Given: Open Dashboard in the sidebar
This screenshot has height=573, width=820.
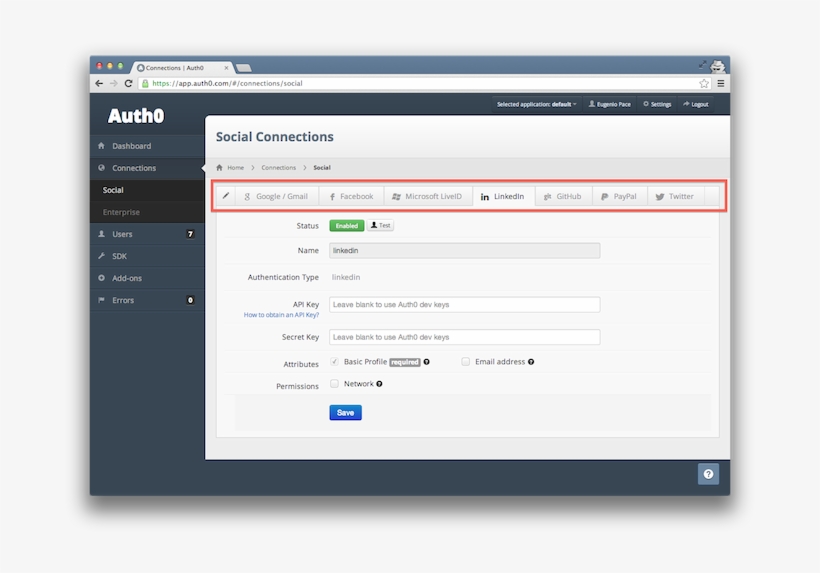Looking at the screenshot, I should coord(147,146).
